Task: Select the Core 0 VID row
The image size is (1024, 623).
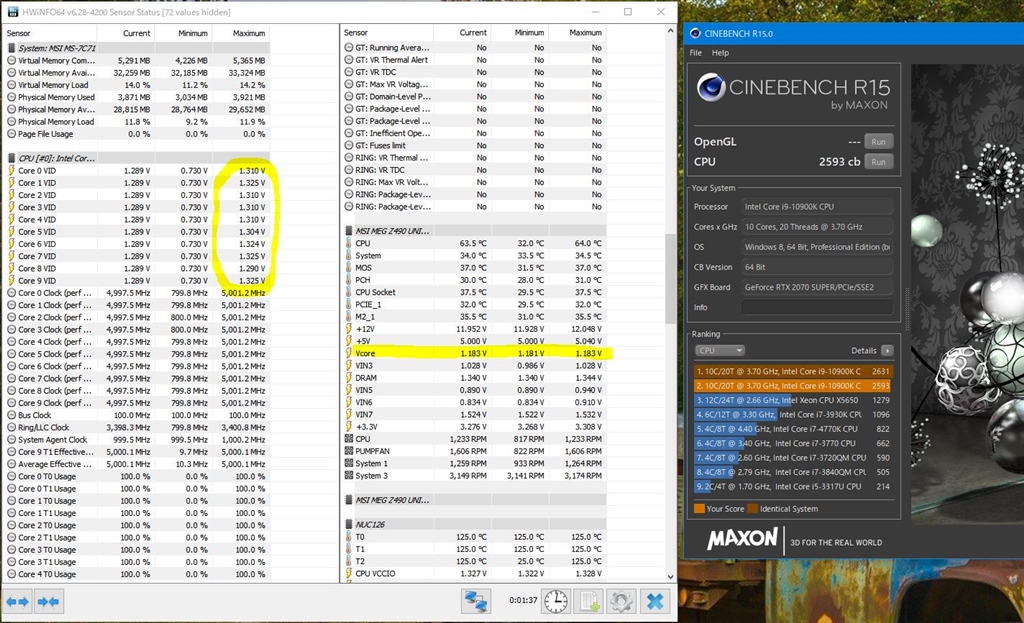Action: (x=137, y=170)
